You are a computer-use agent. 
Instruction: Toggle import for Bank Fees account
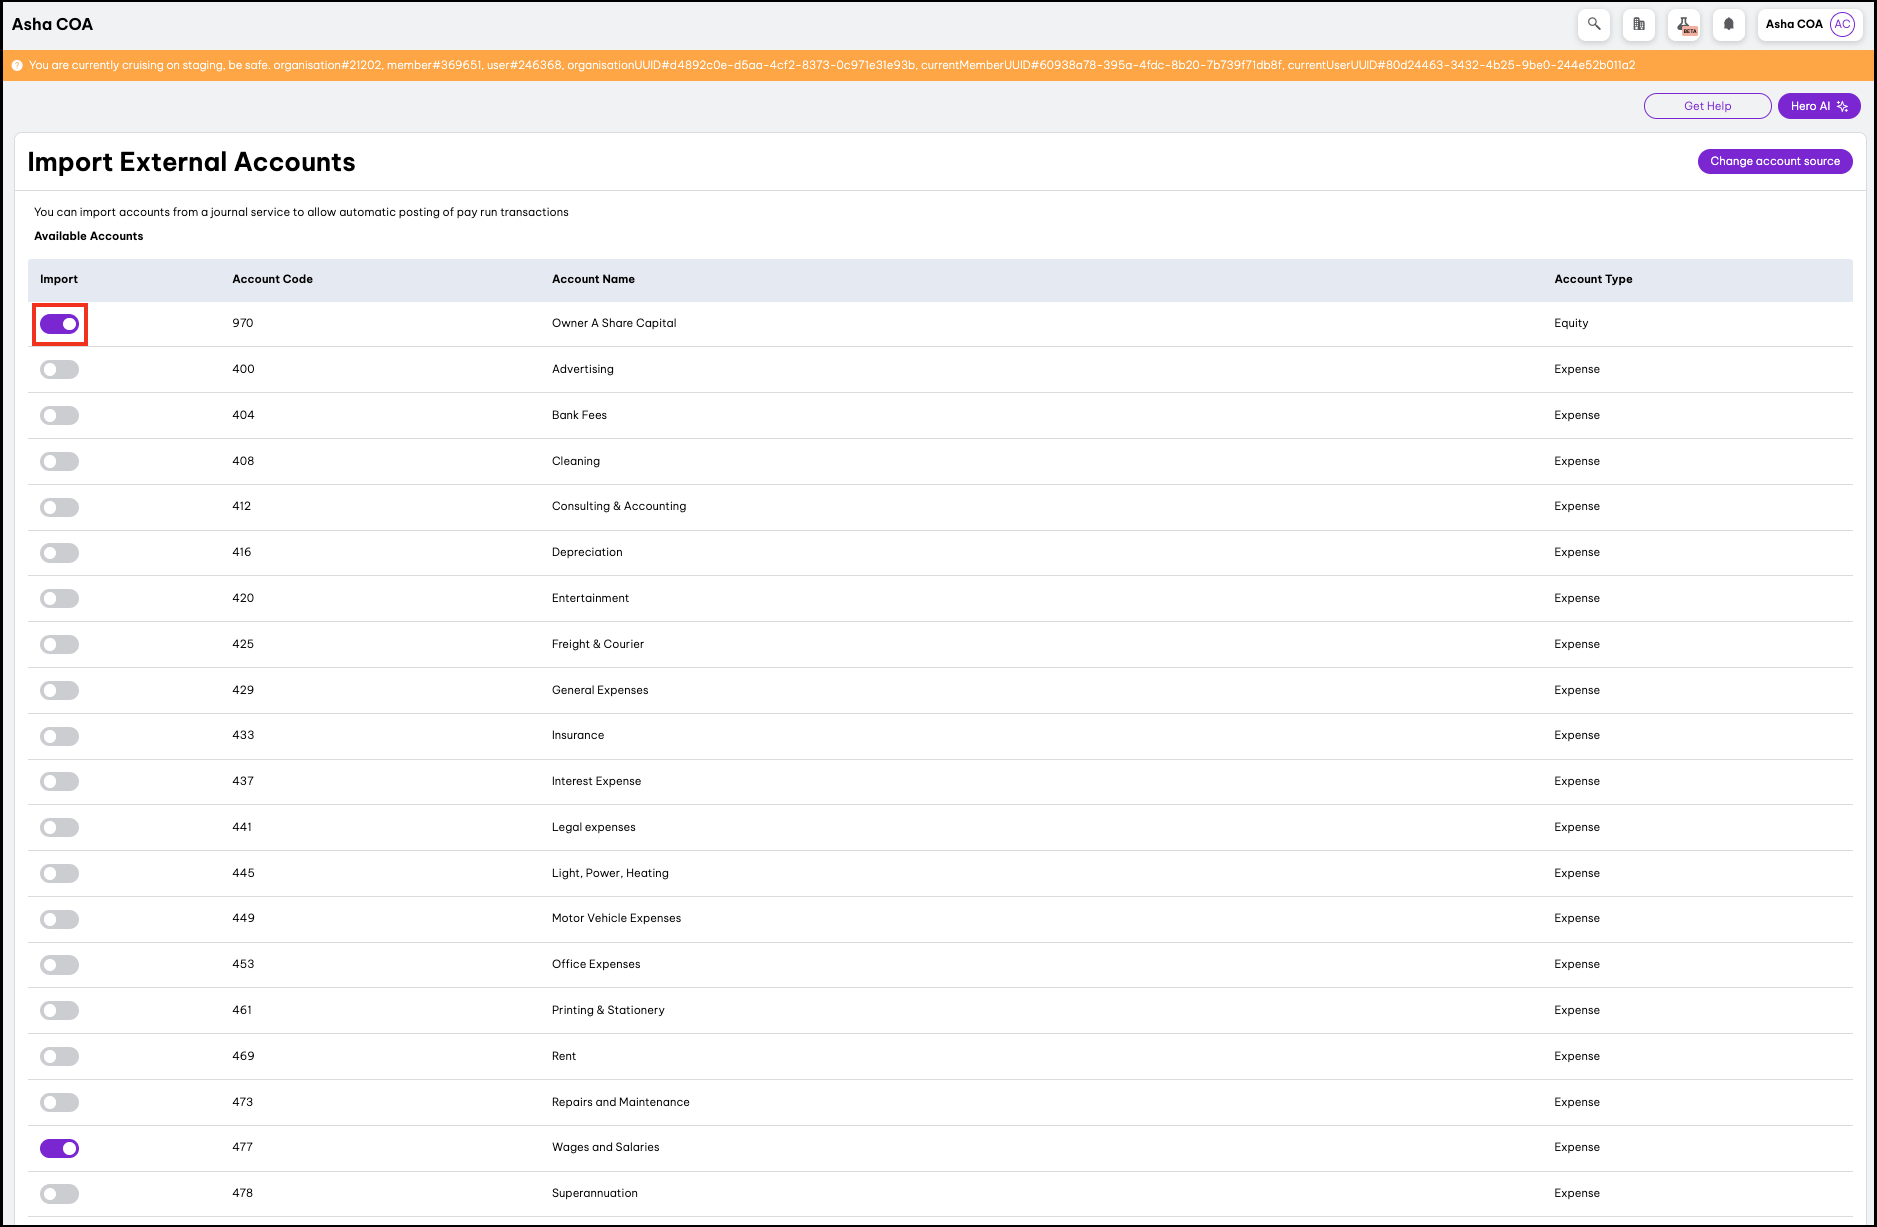click(x=59, y=416)
